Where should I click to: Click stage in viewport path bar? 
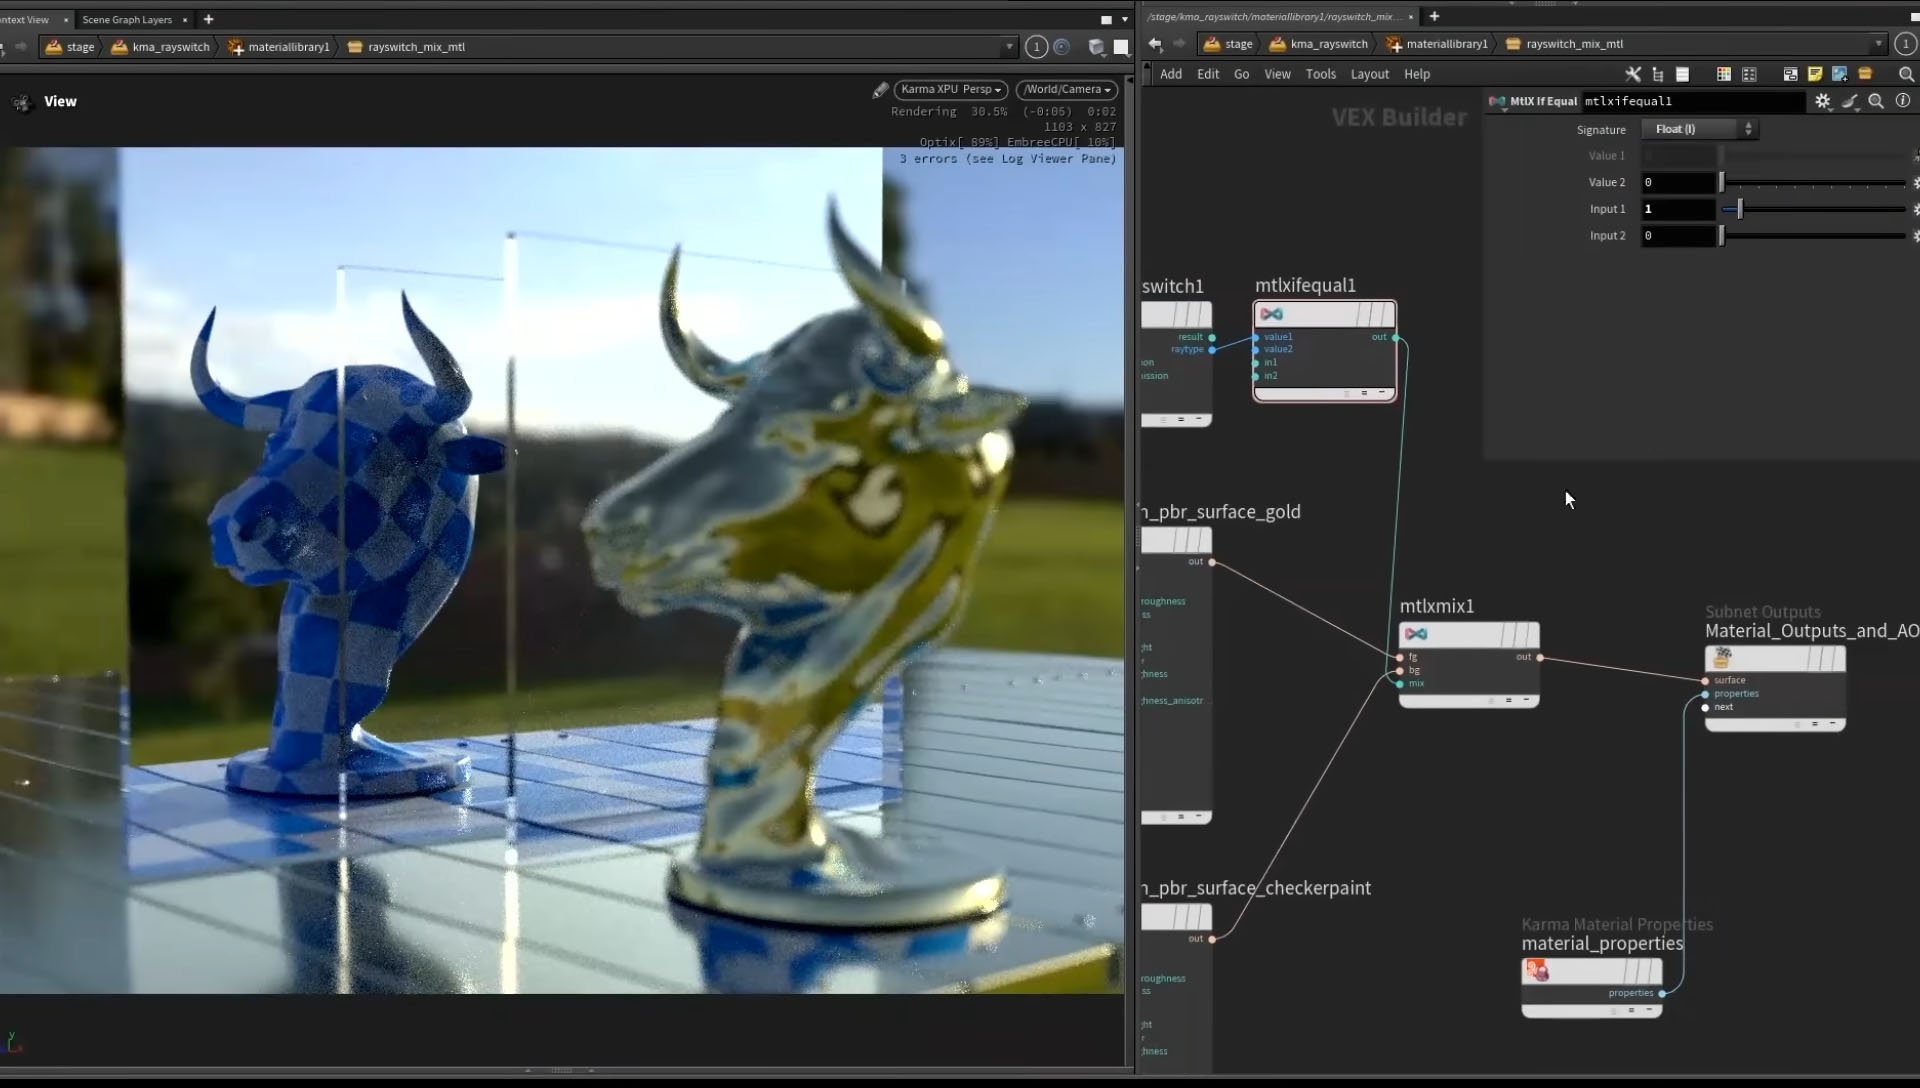pyautogui.click(x=70, y=46)
